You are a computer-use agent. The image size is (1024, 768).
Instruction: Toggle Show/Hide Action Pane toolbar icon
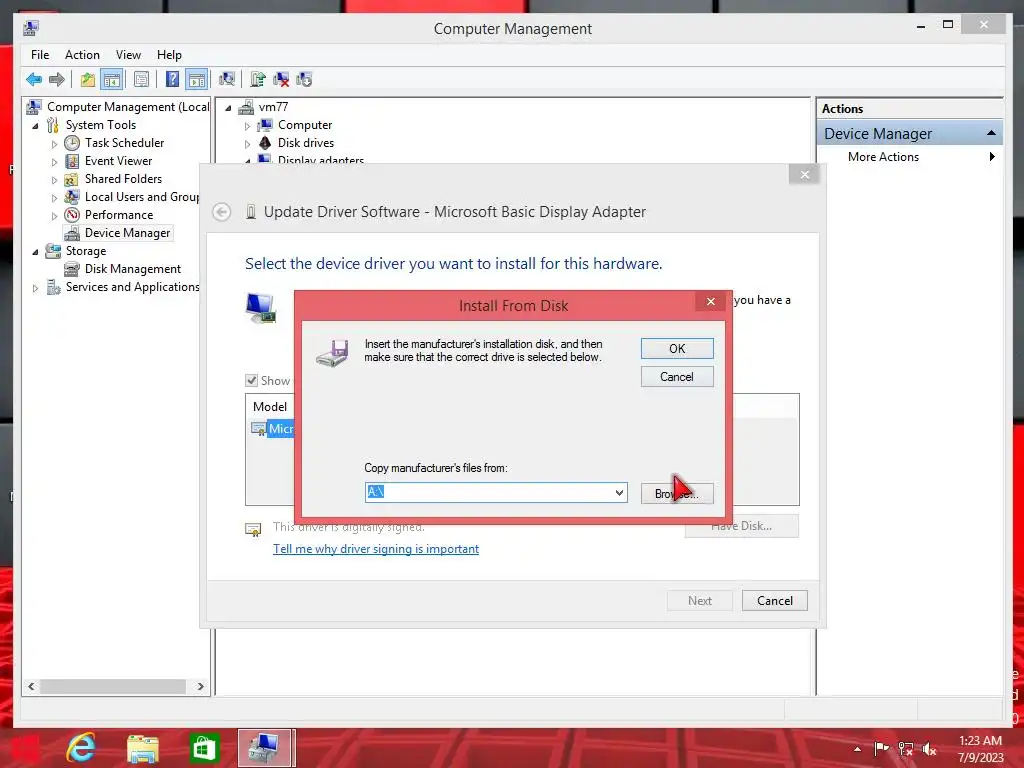pyautogui.click(x=197, y=80)
